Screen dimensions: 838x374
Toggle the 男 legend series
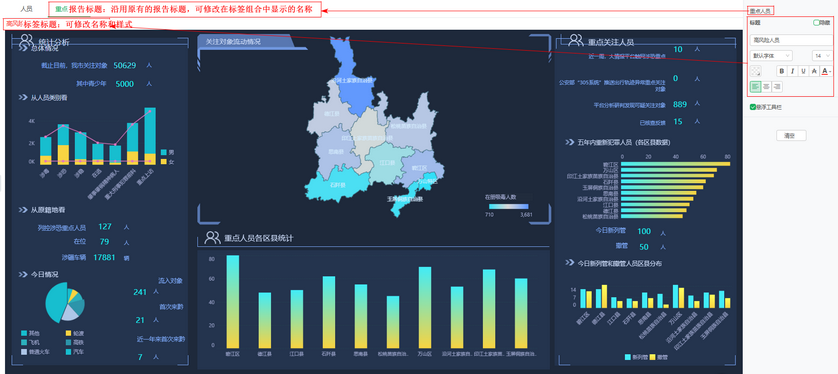[x=167, y=152]
